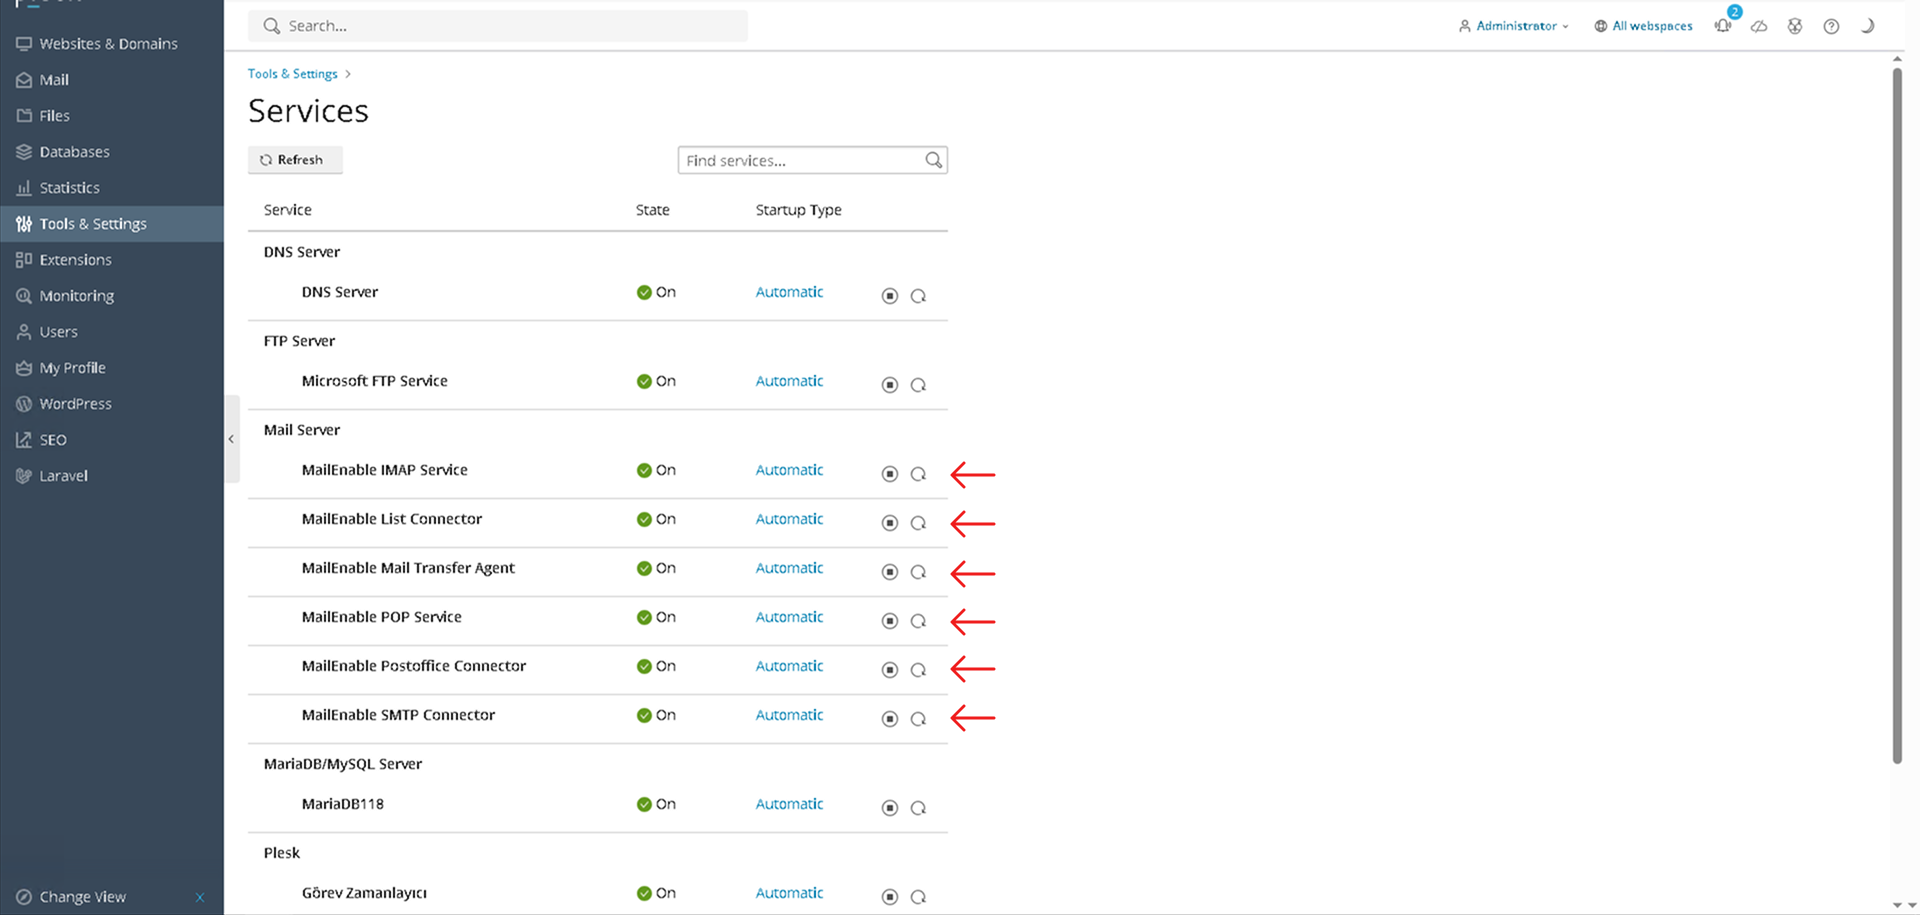Stop the Microsoft FTP Service
Viewport: 1920px width, 915px height.
890,385
